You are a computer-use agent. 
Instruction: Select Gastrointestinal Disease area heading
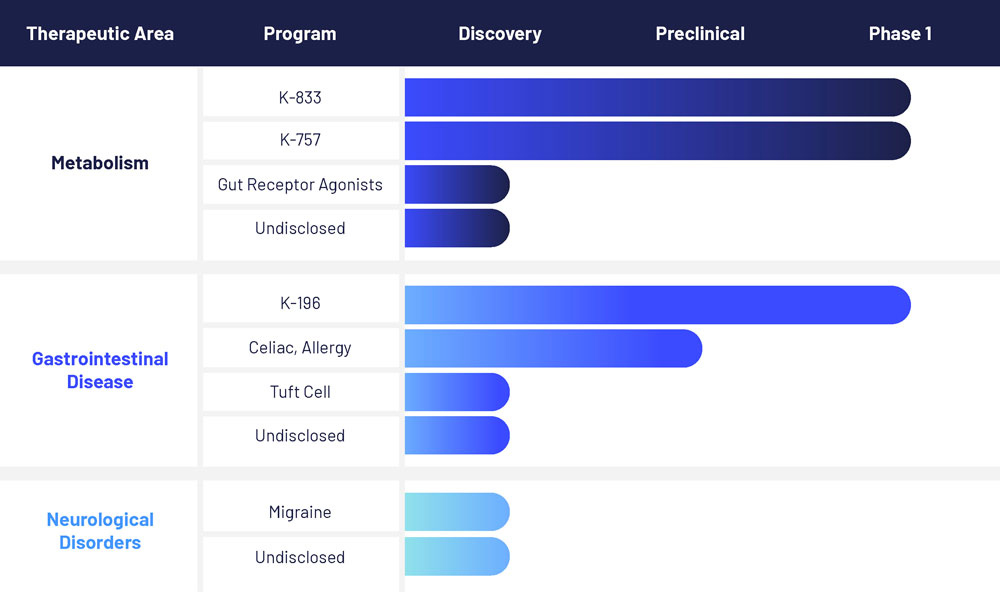tap(100, 370)
